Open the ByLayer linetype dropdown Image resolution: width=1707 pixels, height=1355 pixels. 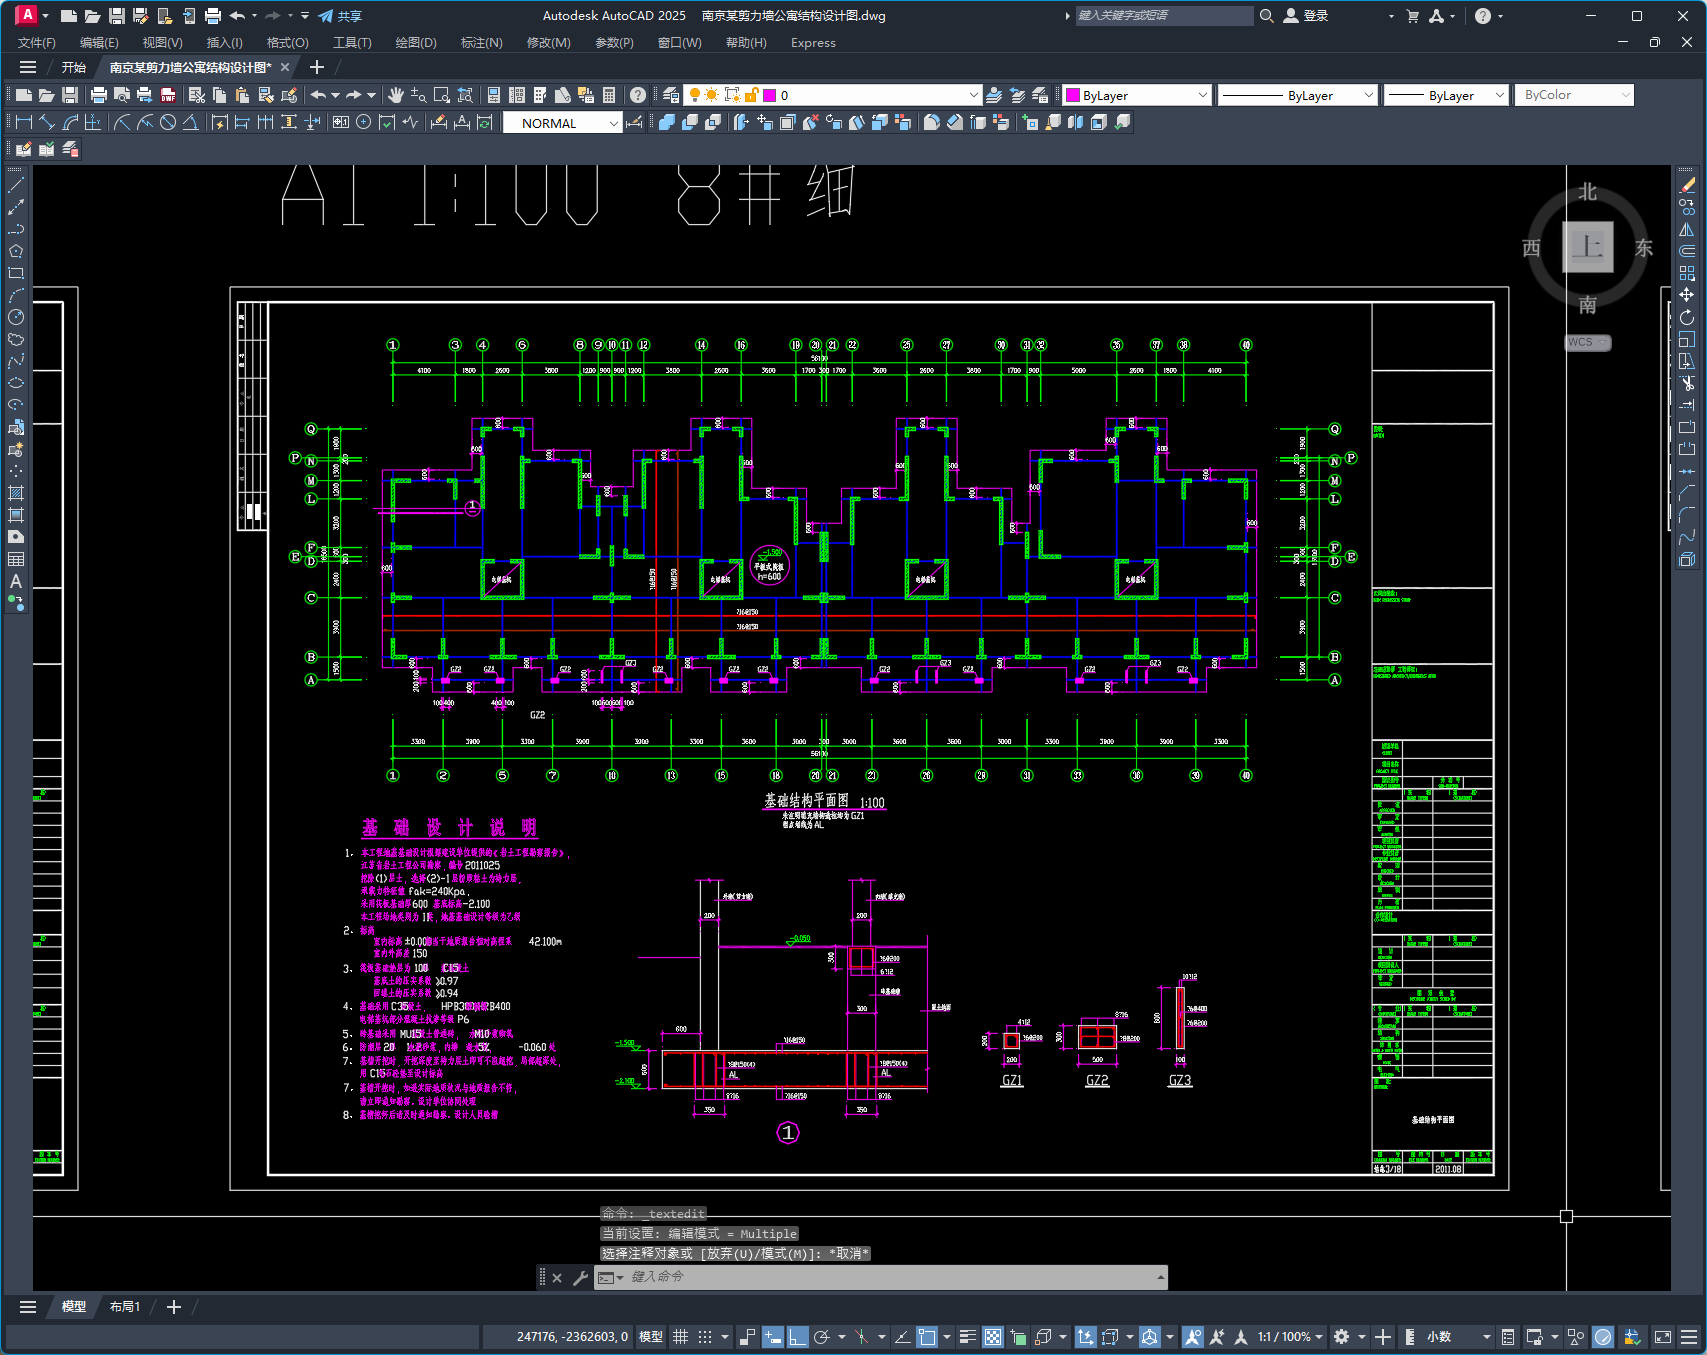point(1298,95)
